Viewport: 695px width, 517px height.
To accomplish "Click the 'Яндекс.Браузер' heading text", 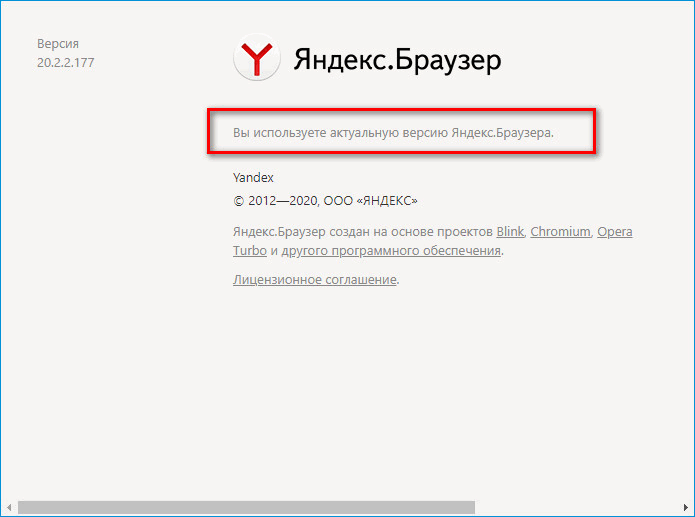I will (397, 60).
